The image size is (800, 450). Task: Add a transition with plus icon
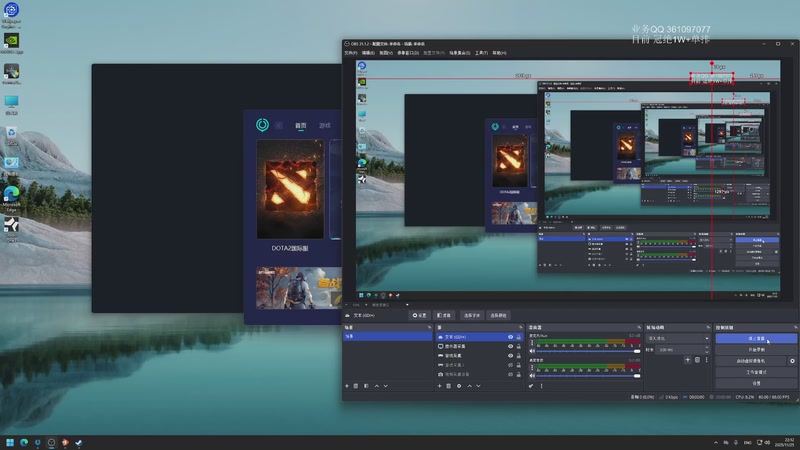(687, 360)
